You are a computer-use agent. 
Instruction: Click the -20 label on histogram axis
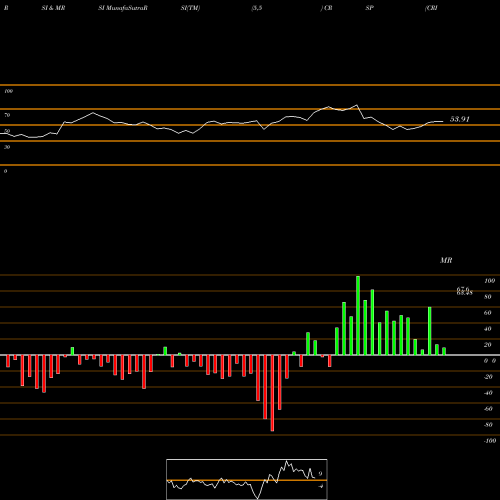coord(488,377)
